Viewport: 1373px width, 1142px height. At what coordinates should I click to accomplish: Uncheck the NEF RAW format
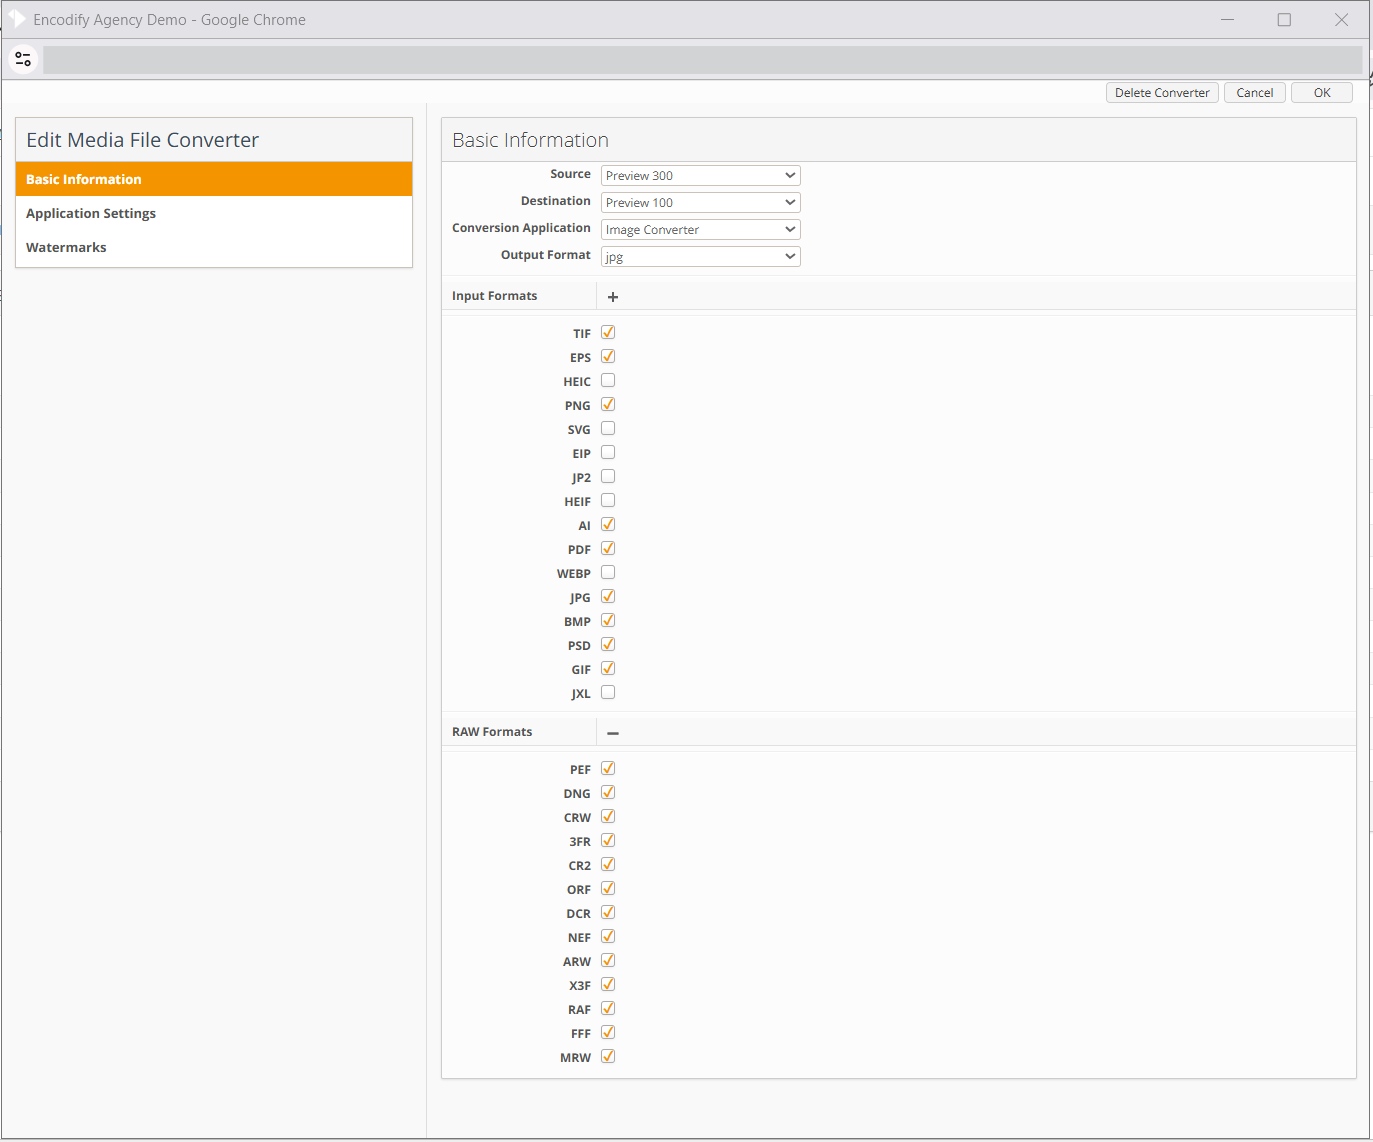pyautogui.click(x=608, y=936)
